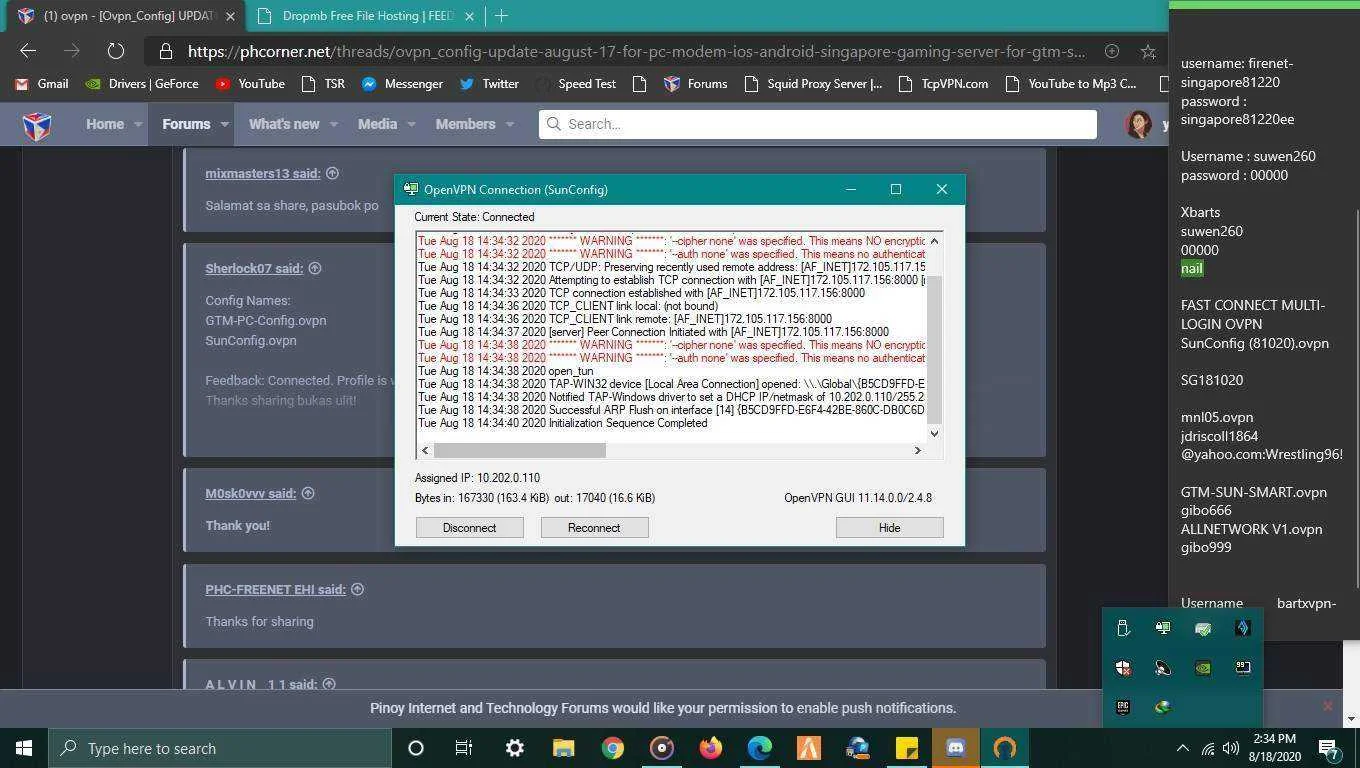Hide the OpenVPN Connection window
This screenshot has width=1360, height=768.
[889, 527]
